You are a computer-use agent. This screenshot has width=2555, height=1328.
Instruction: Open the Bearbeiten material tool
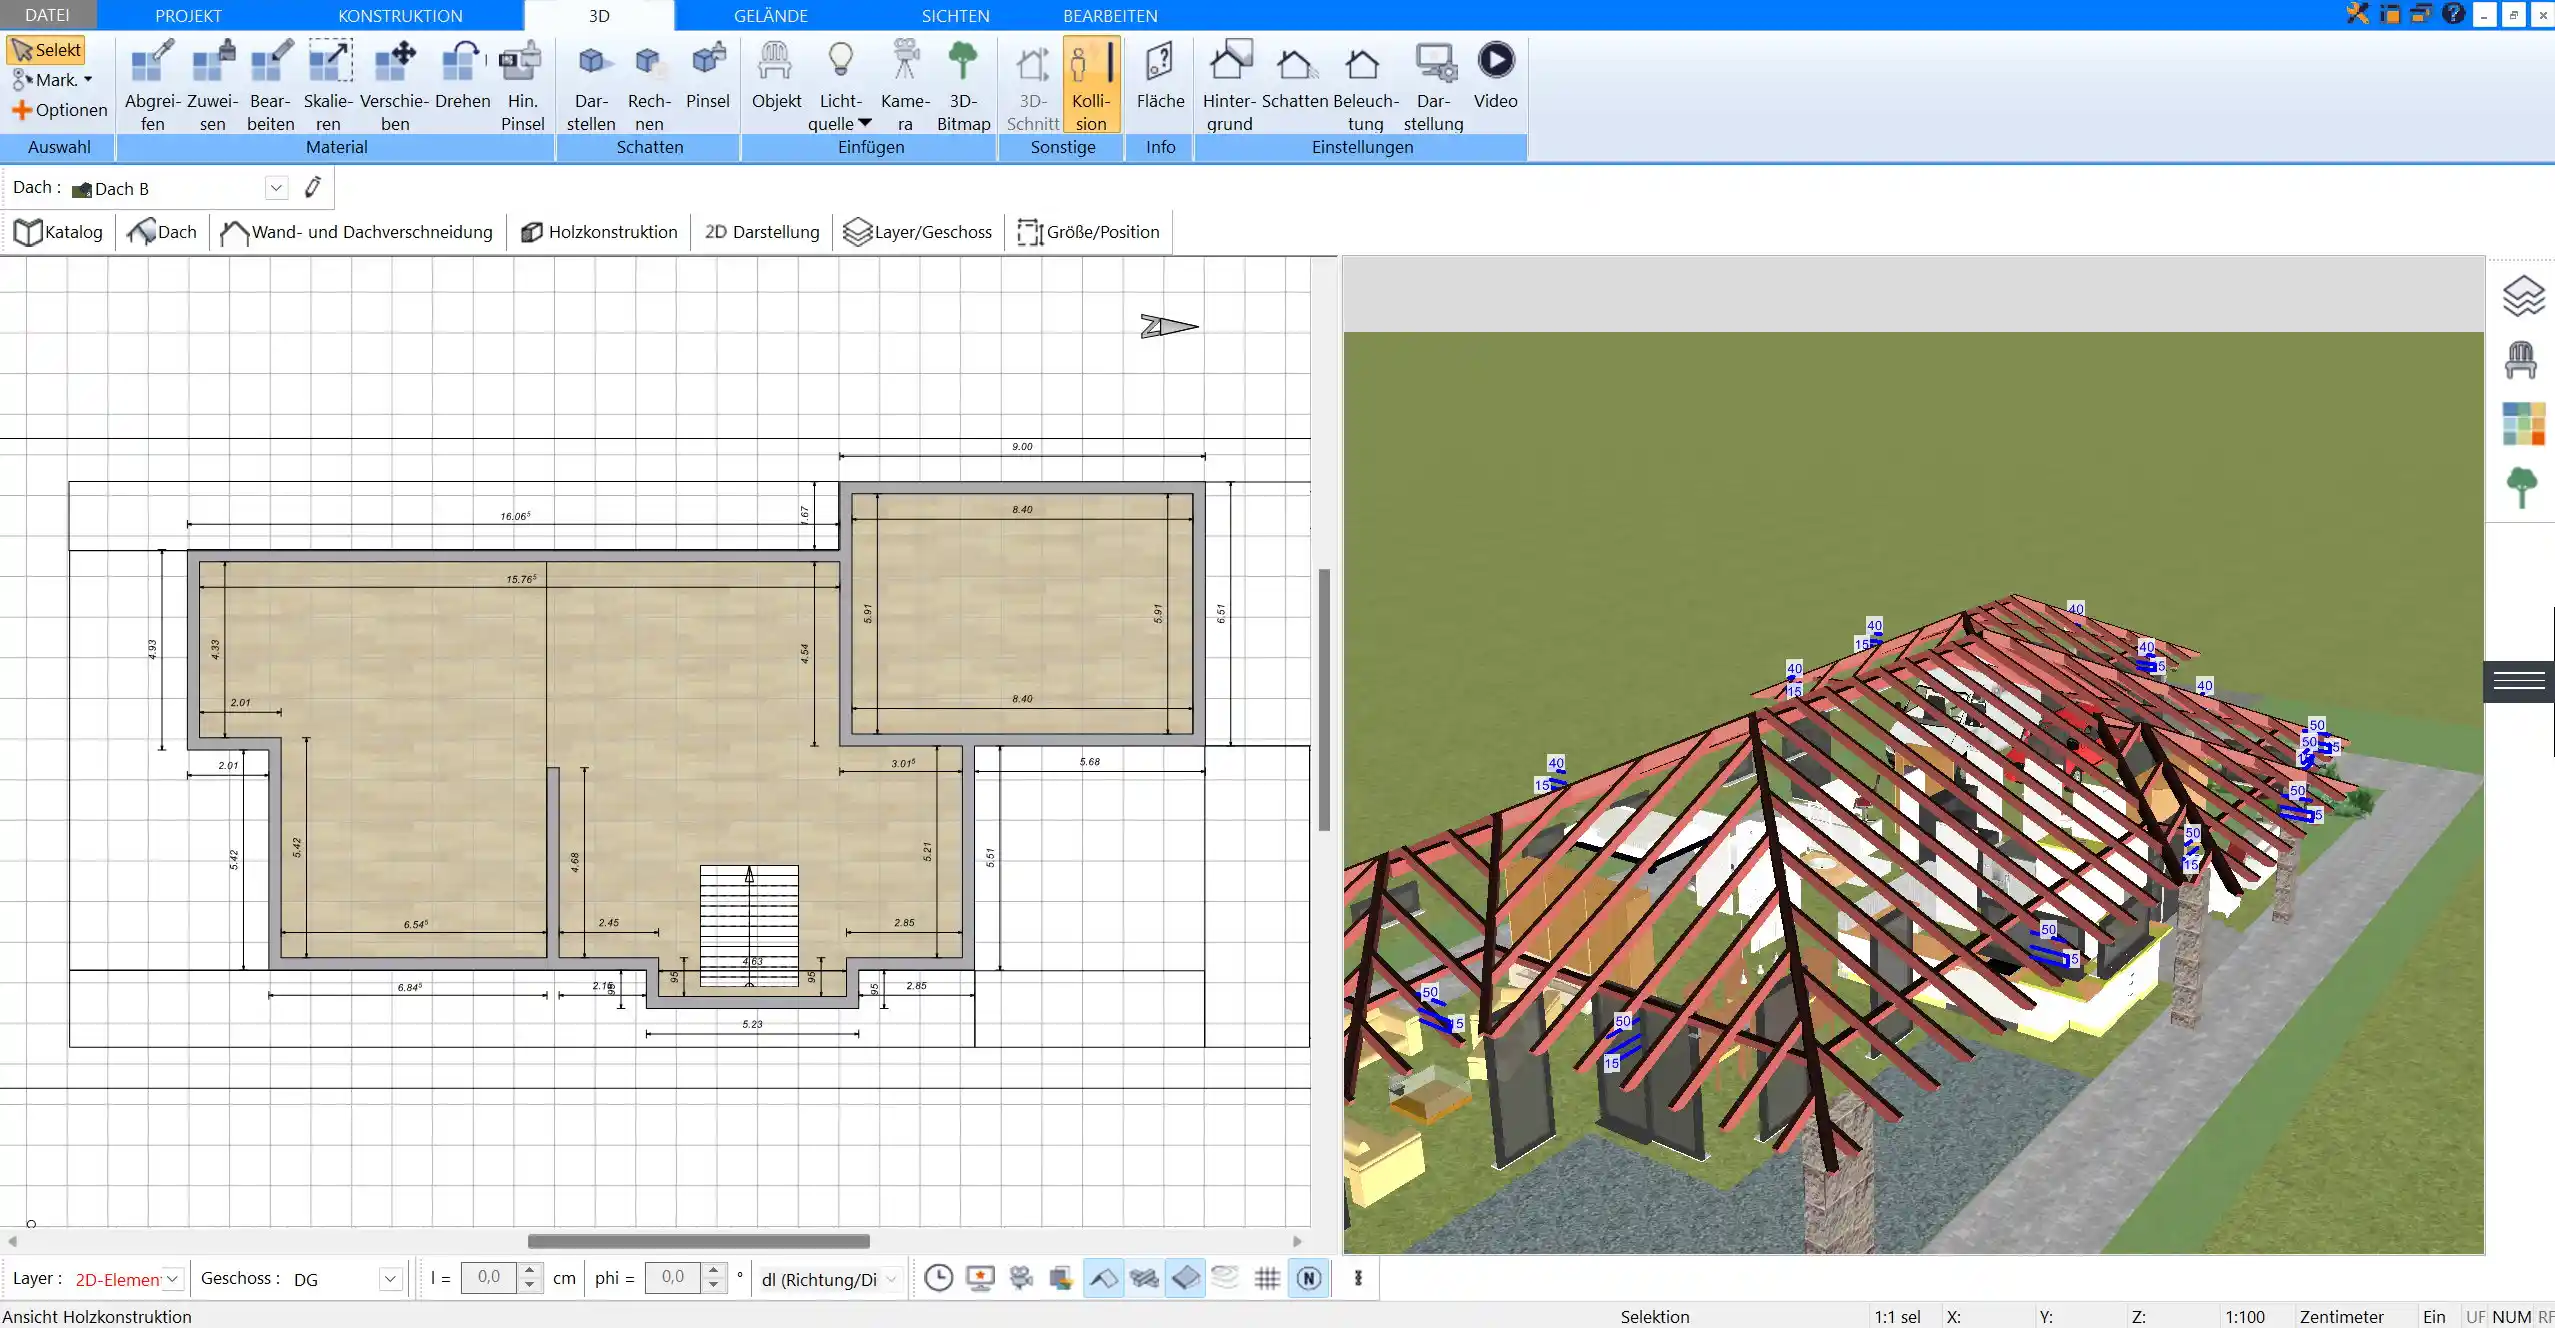pos(271,86)
